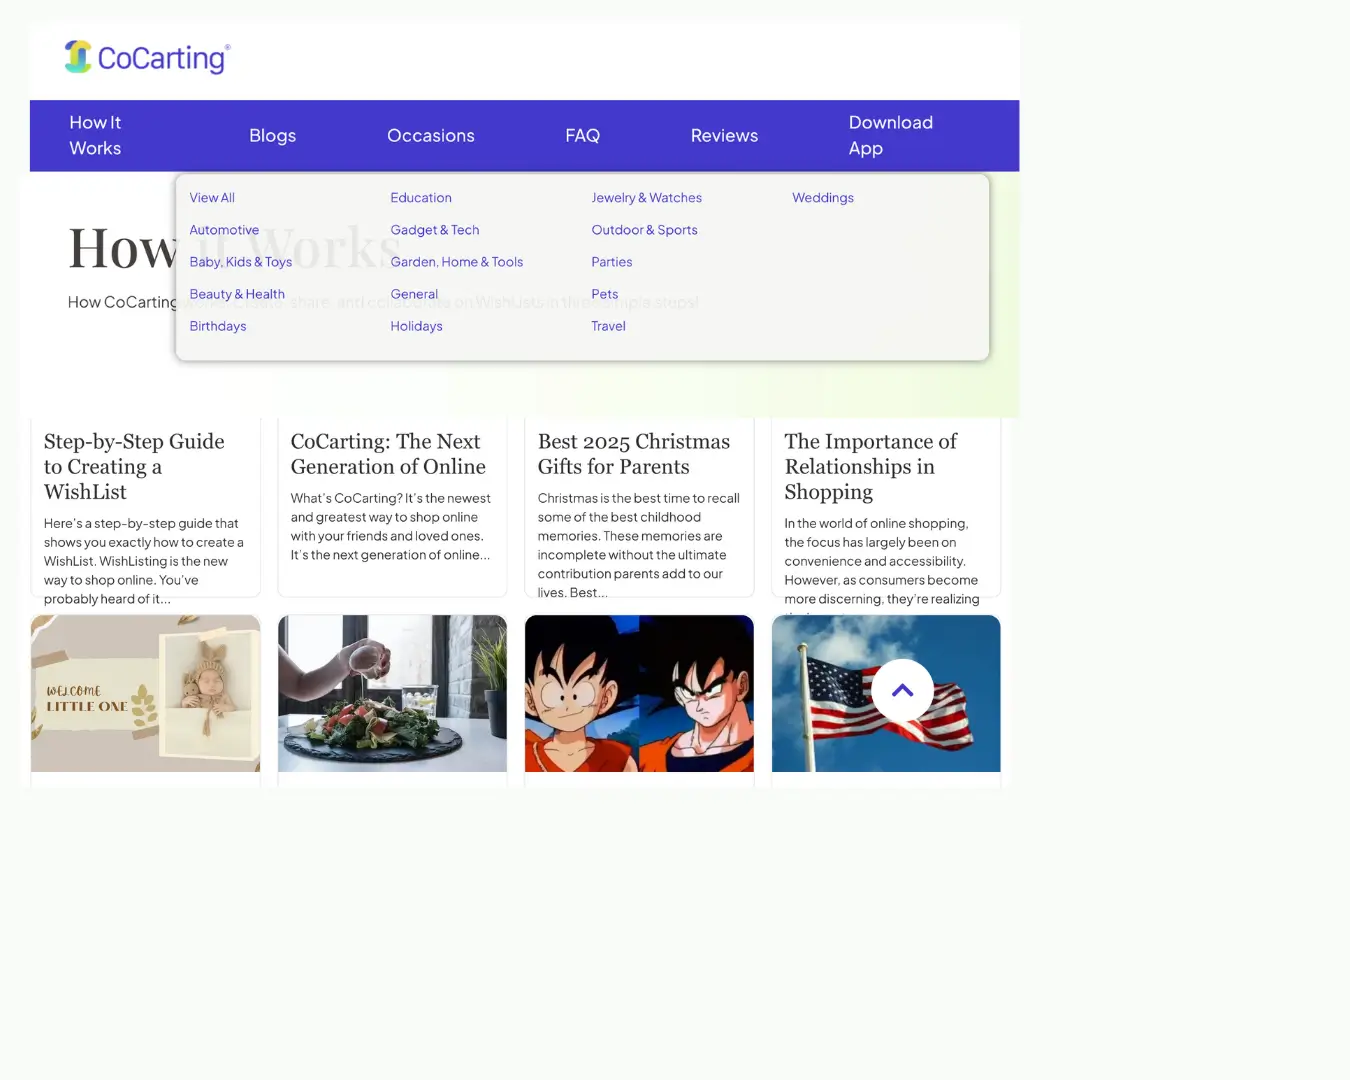Navigate to the Reviews section
Screen dimensions: 1350x1080
pyautogui.click(x=724, y=135)
